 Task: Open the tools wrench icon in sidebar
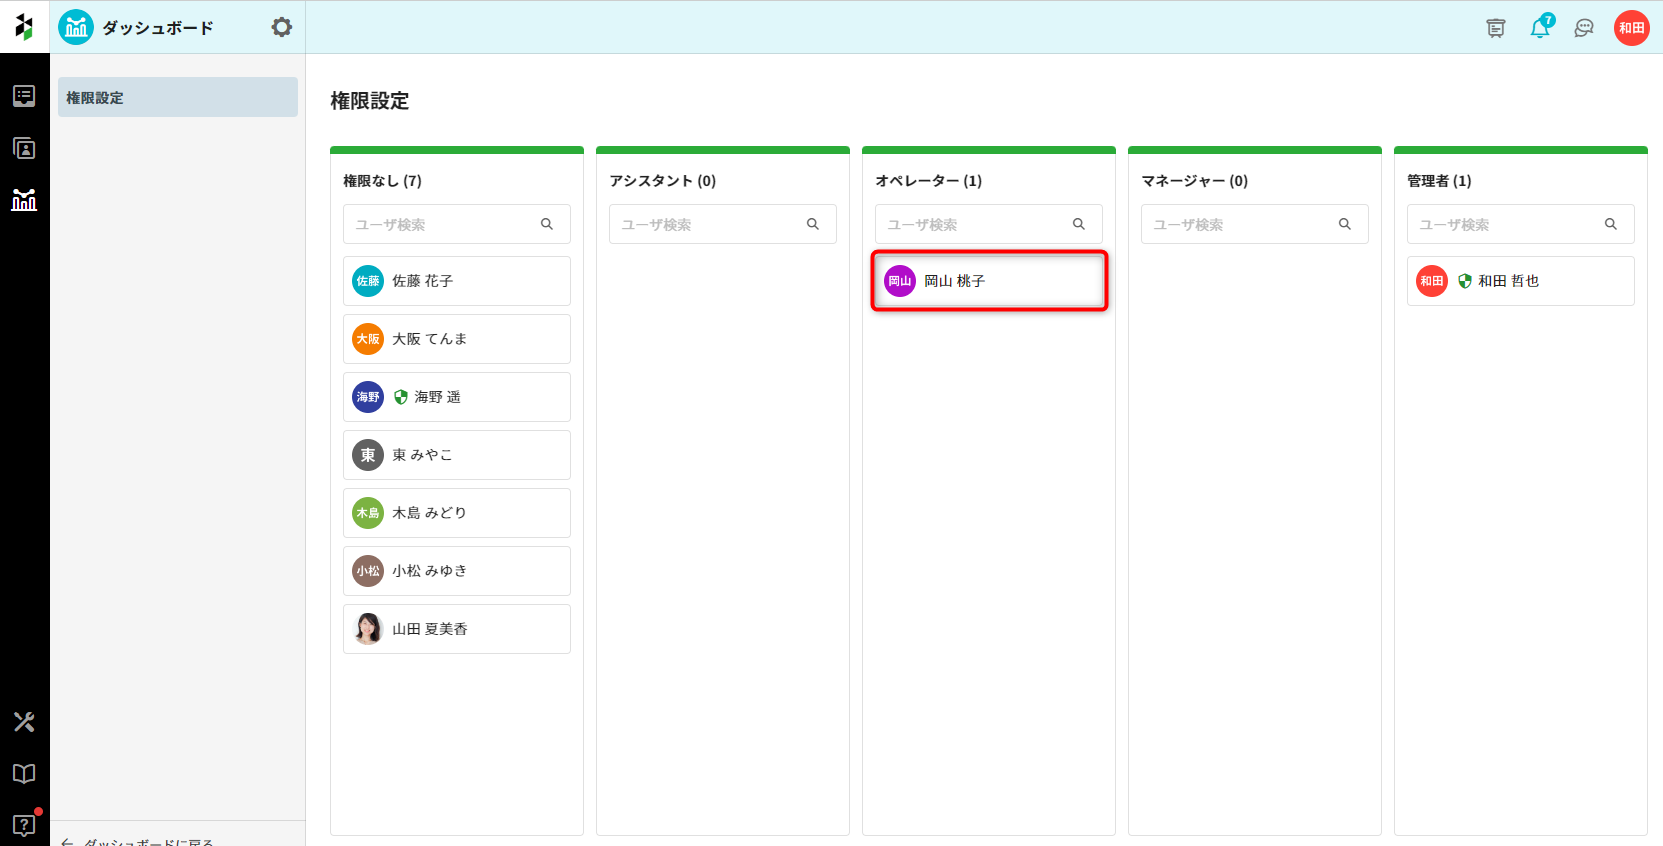[24, 722]
